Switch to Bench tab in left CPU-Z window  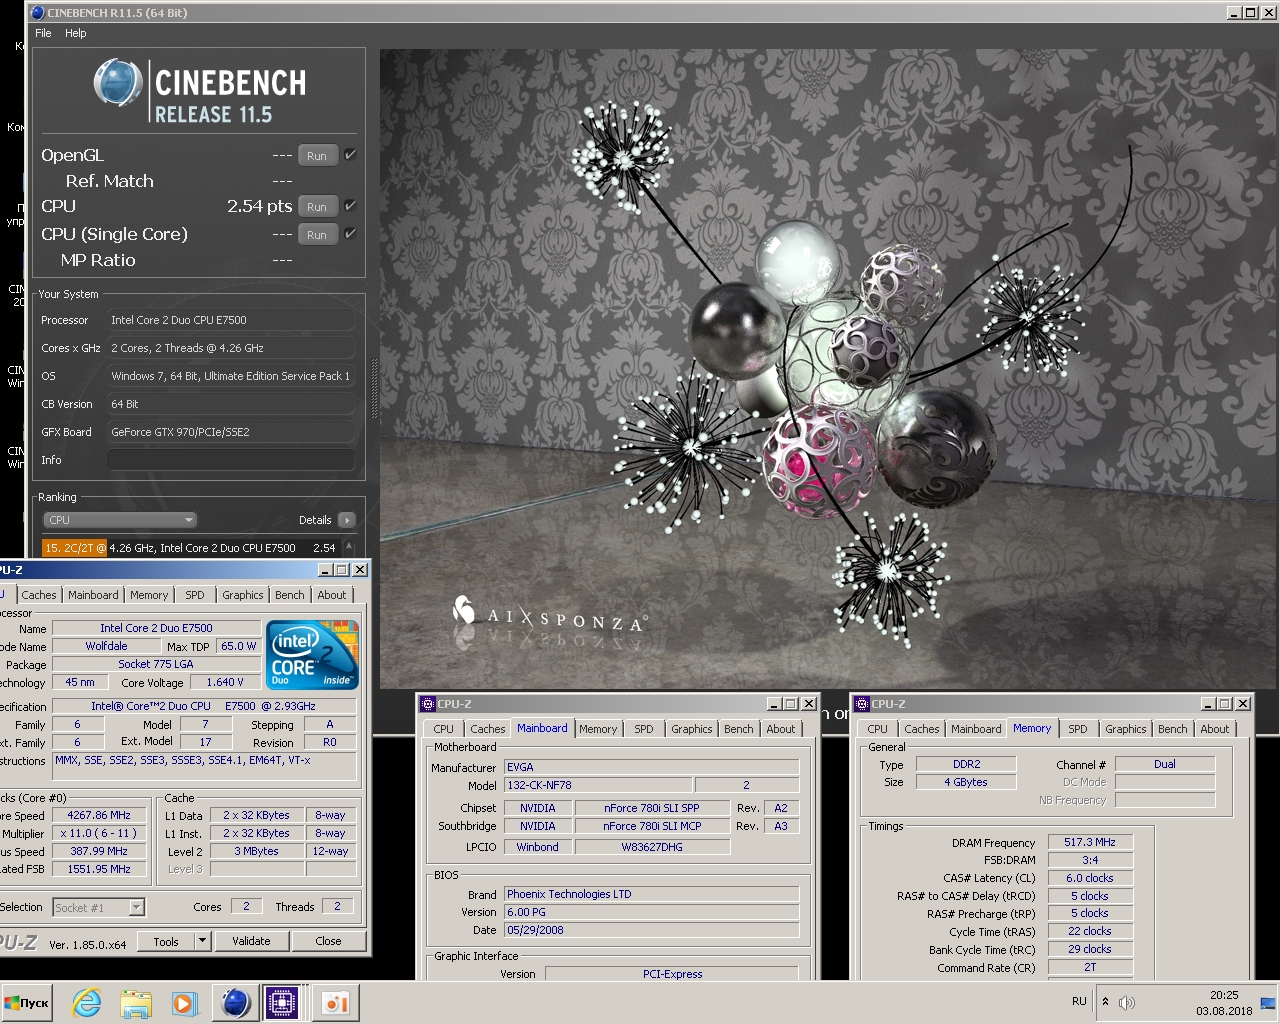[290, 595]
